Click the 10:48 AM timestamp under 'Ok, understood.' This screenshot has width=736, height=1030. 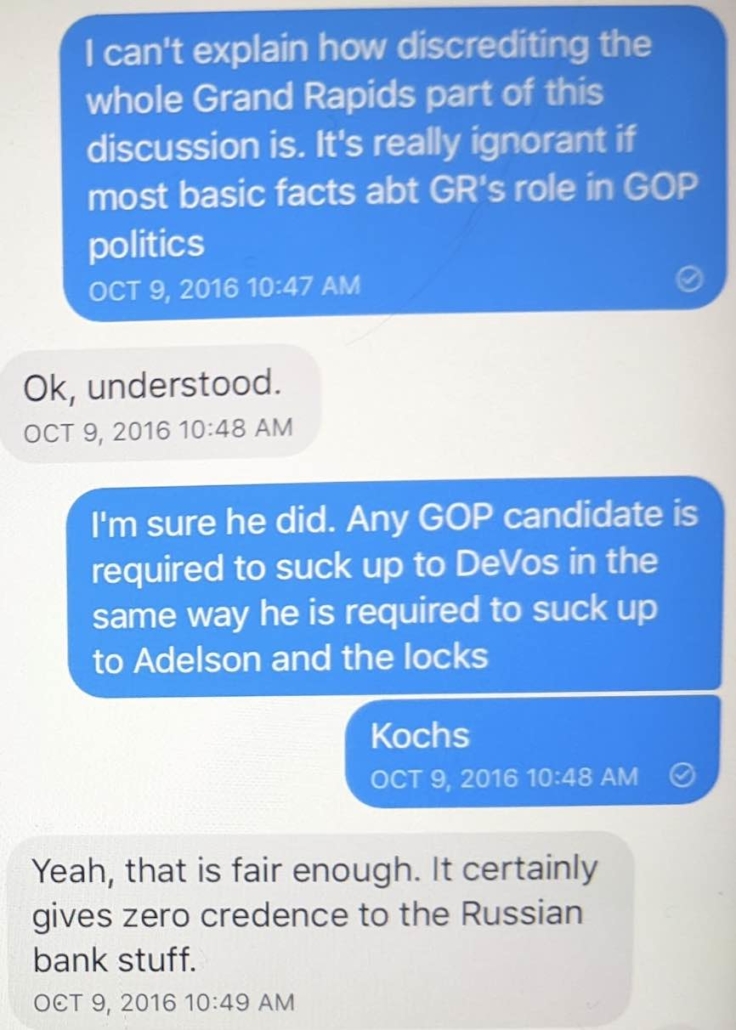(x=158, y=430)
